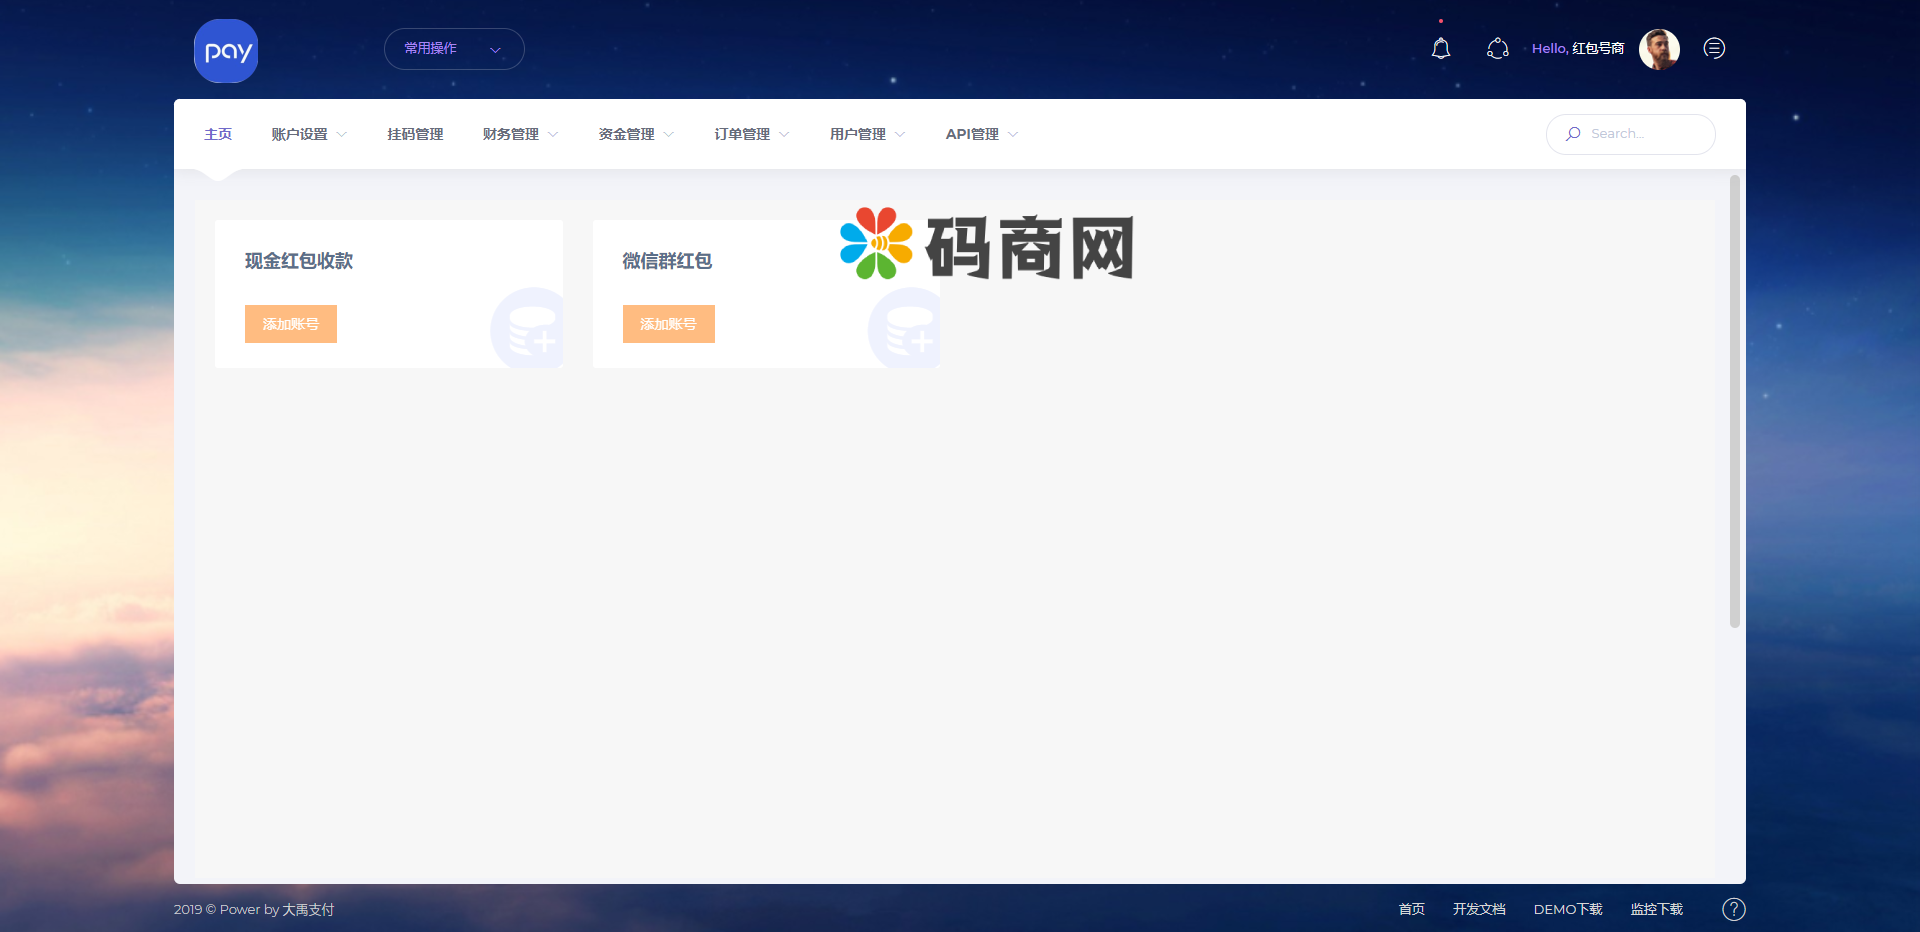Expand the 财务管理 menu
Viewport: 1920px width, 932px height.
pos(519,134)
